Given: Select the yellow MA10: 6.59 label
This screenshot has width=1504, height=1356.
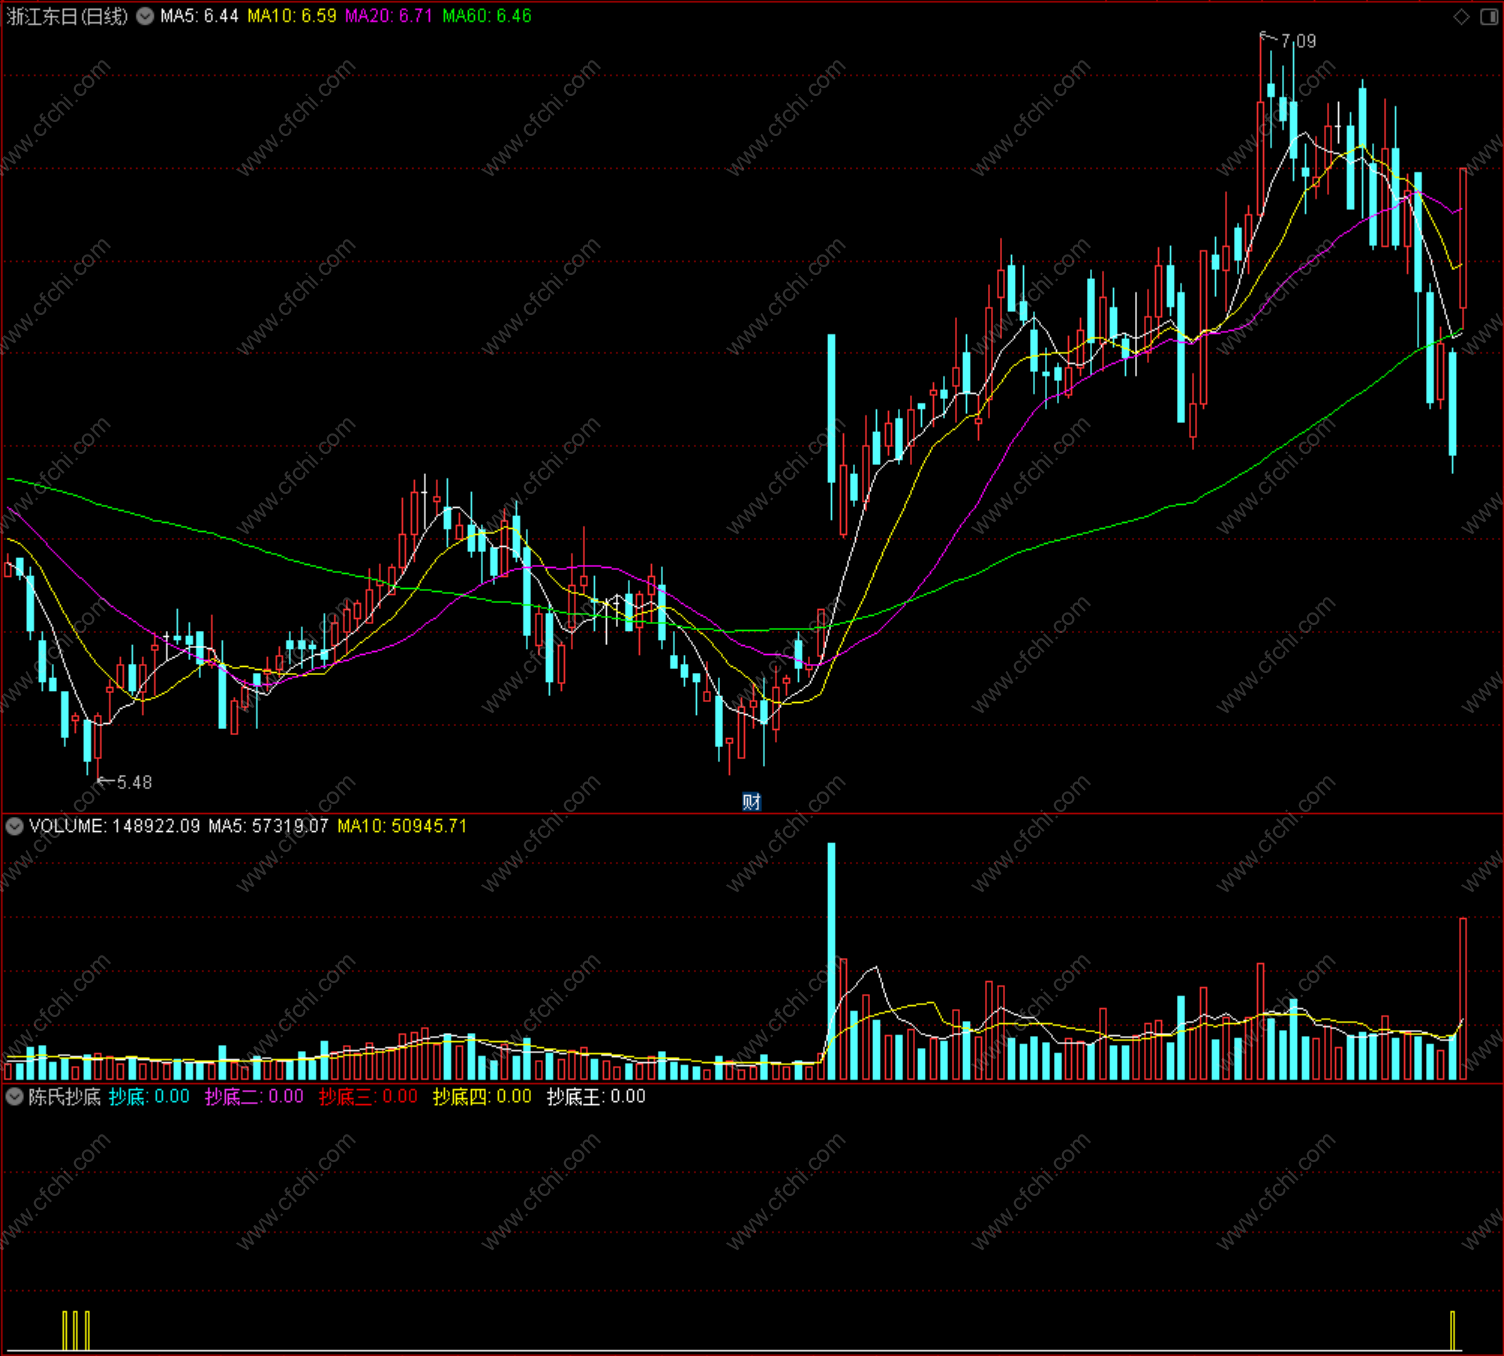Looking at the screenshot, I should click(292, 16).
